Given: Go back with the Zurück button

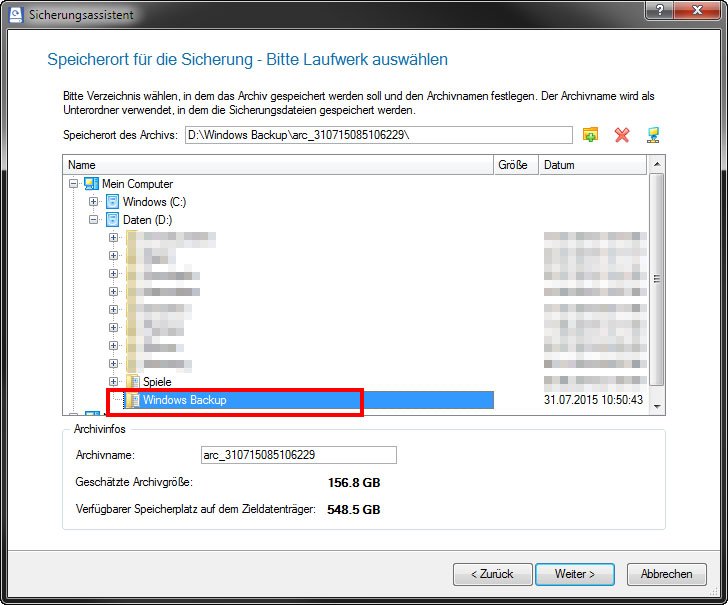Looking at the screenshot, I should pyautogui.click(x=493, y=574).
